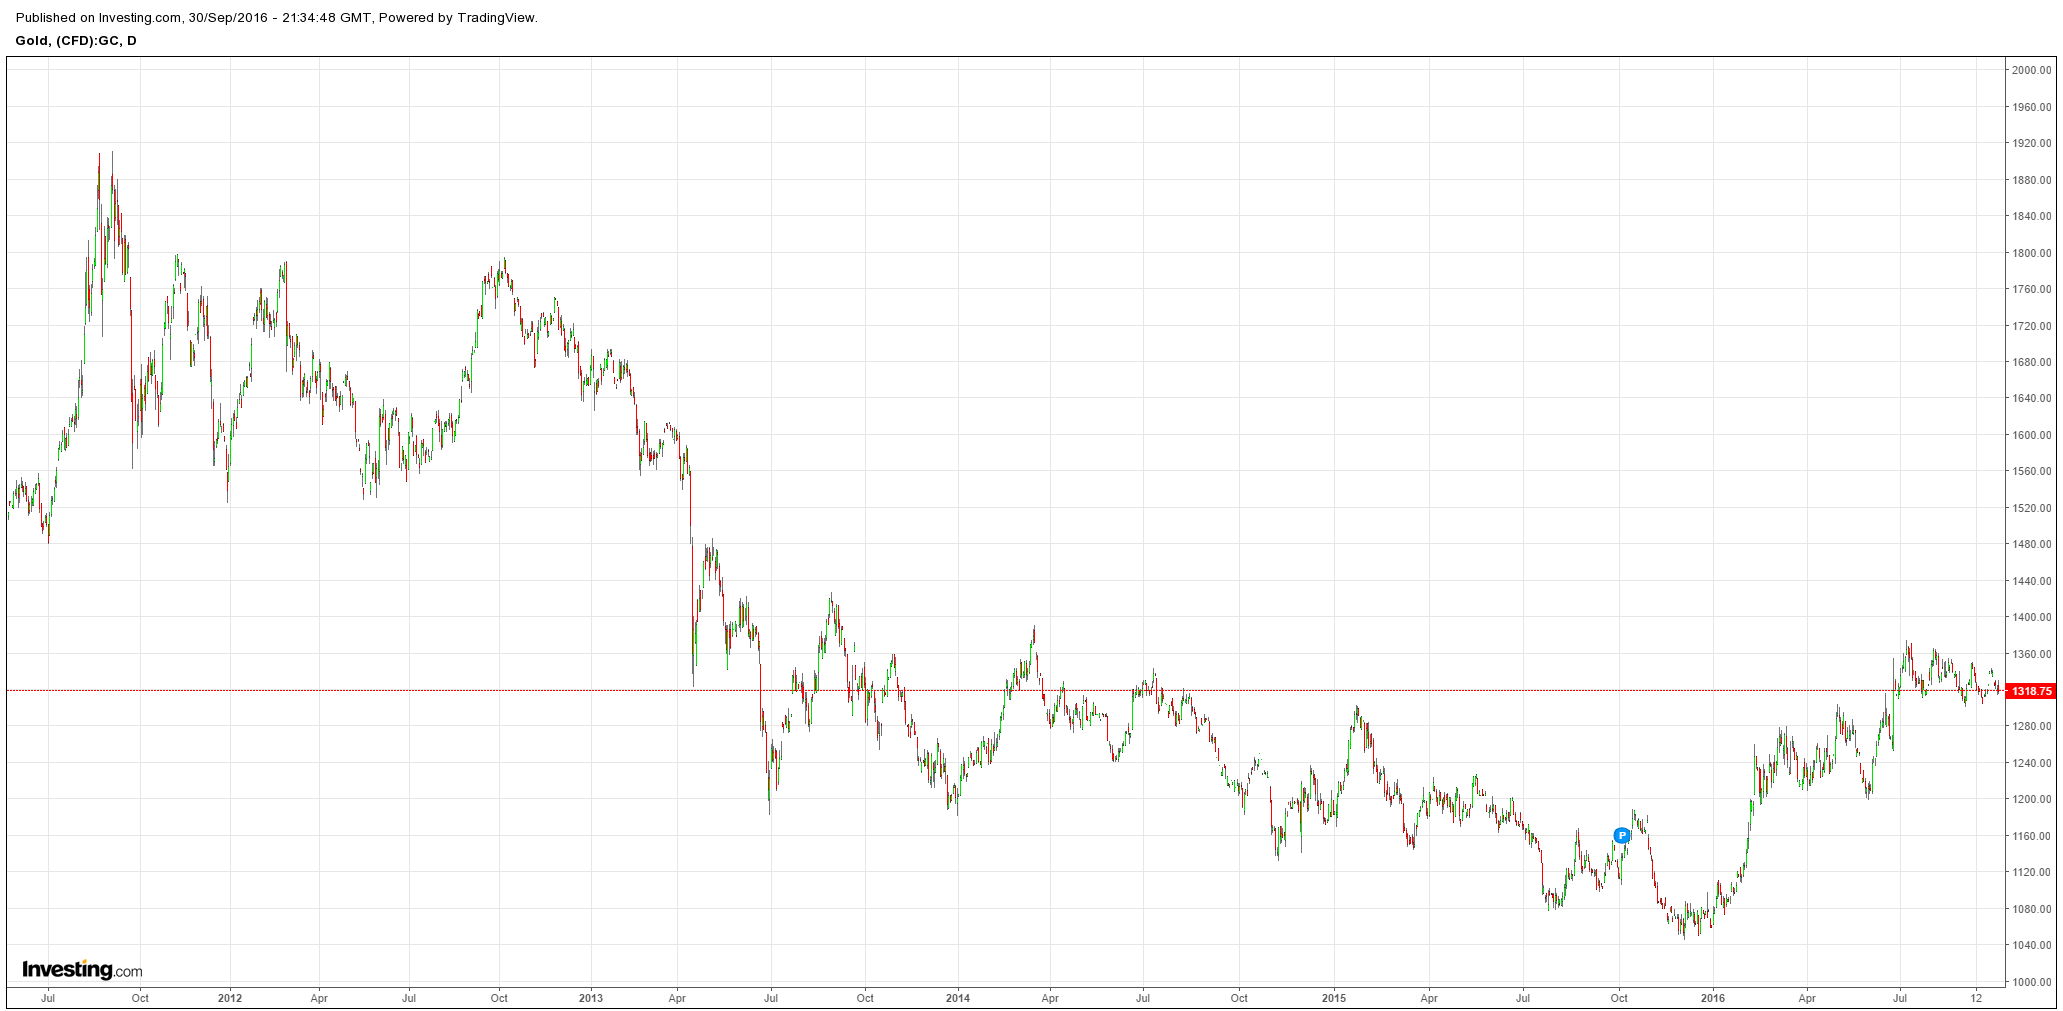Screen dimensions: 2063x1011
Task: Click the 2014 label on time axis
Action: [x=958, y=998]
